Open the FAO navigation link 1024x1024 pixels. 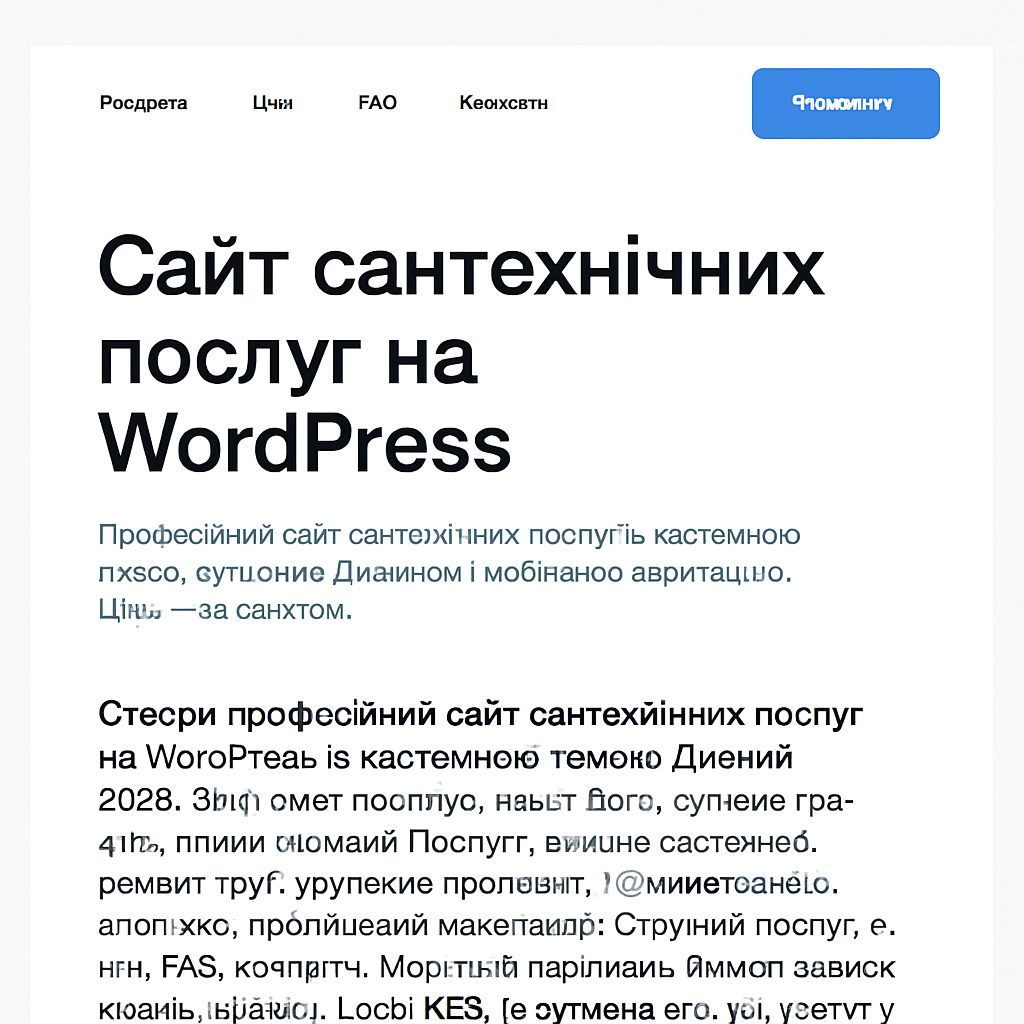(377, 103)
